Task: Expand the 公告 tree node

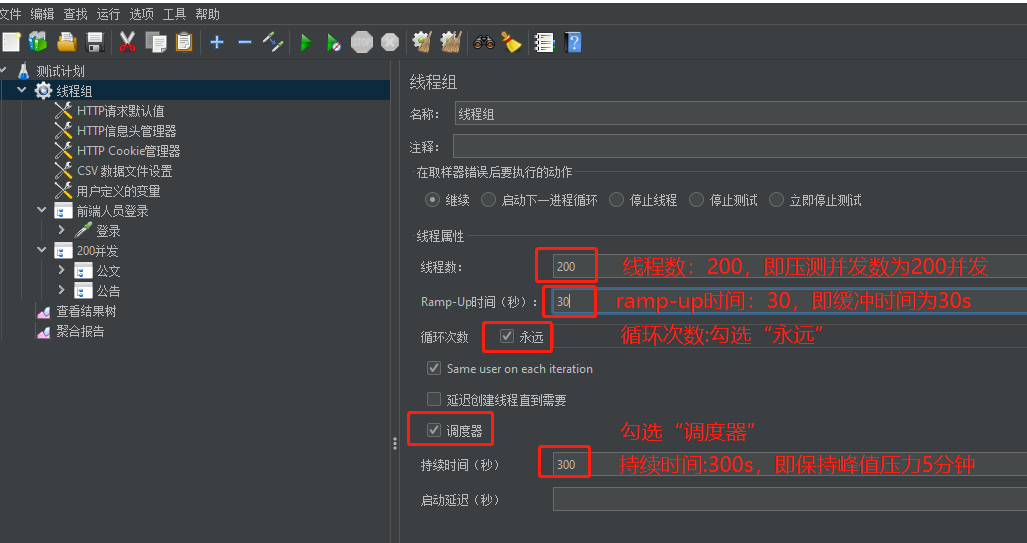Action: click(62, 289)
